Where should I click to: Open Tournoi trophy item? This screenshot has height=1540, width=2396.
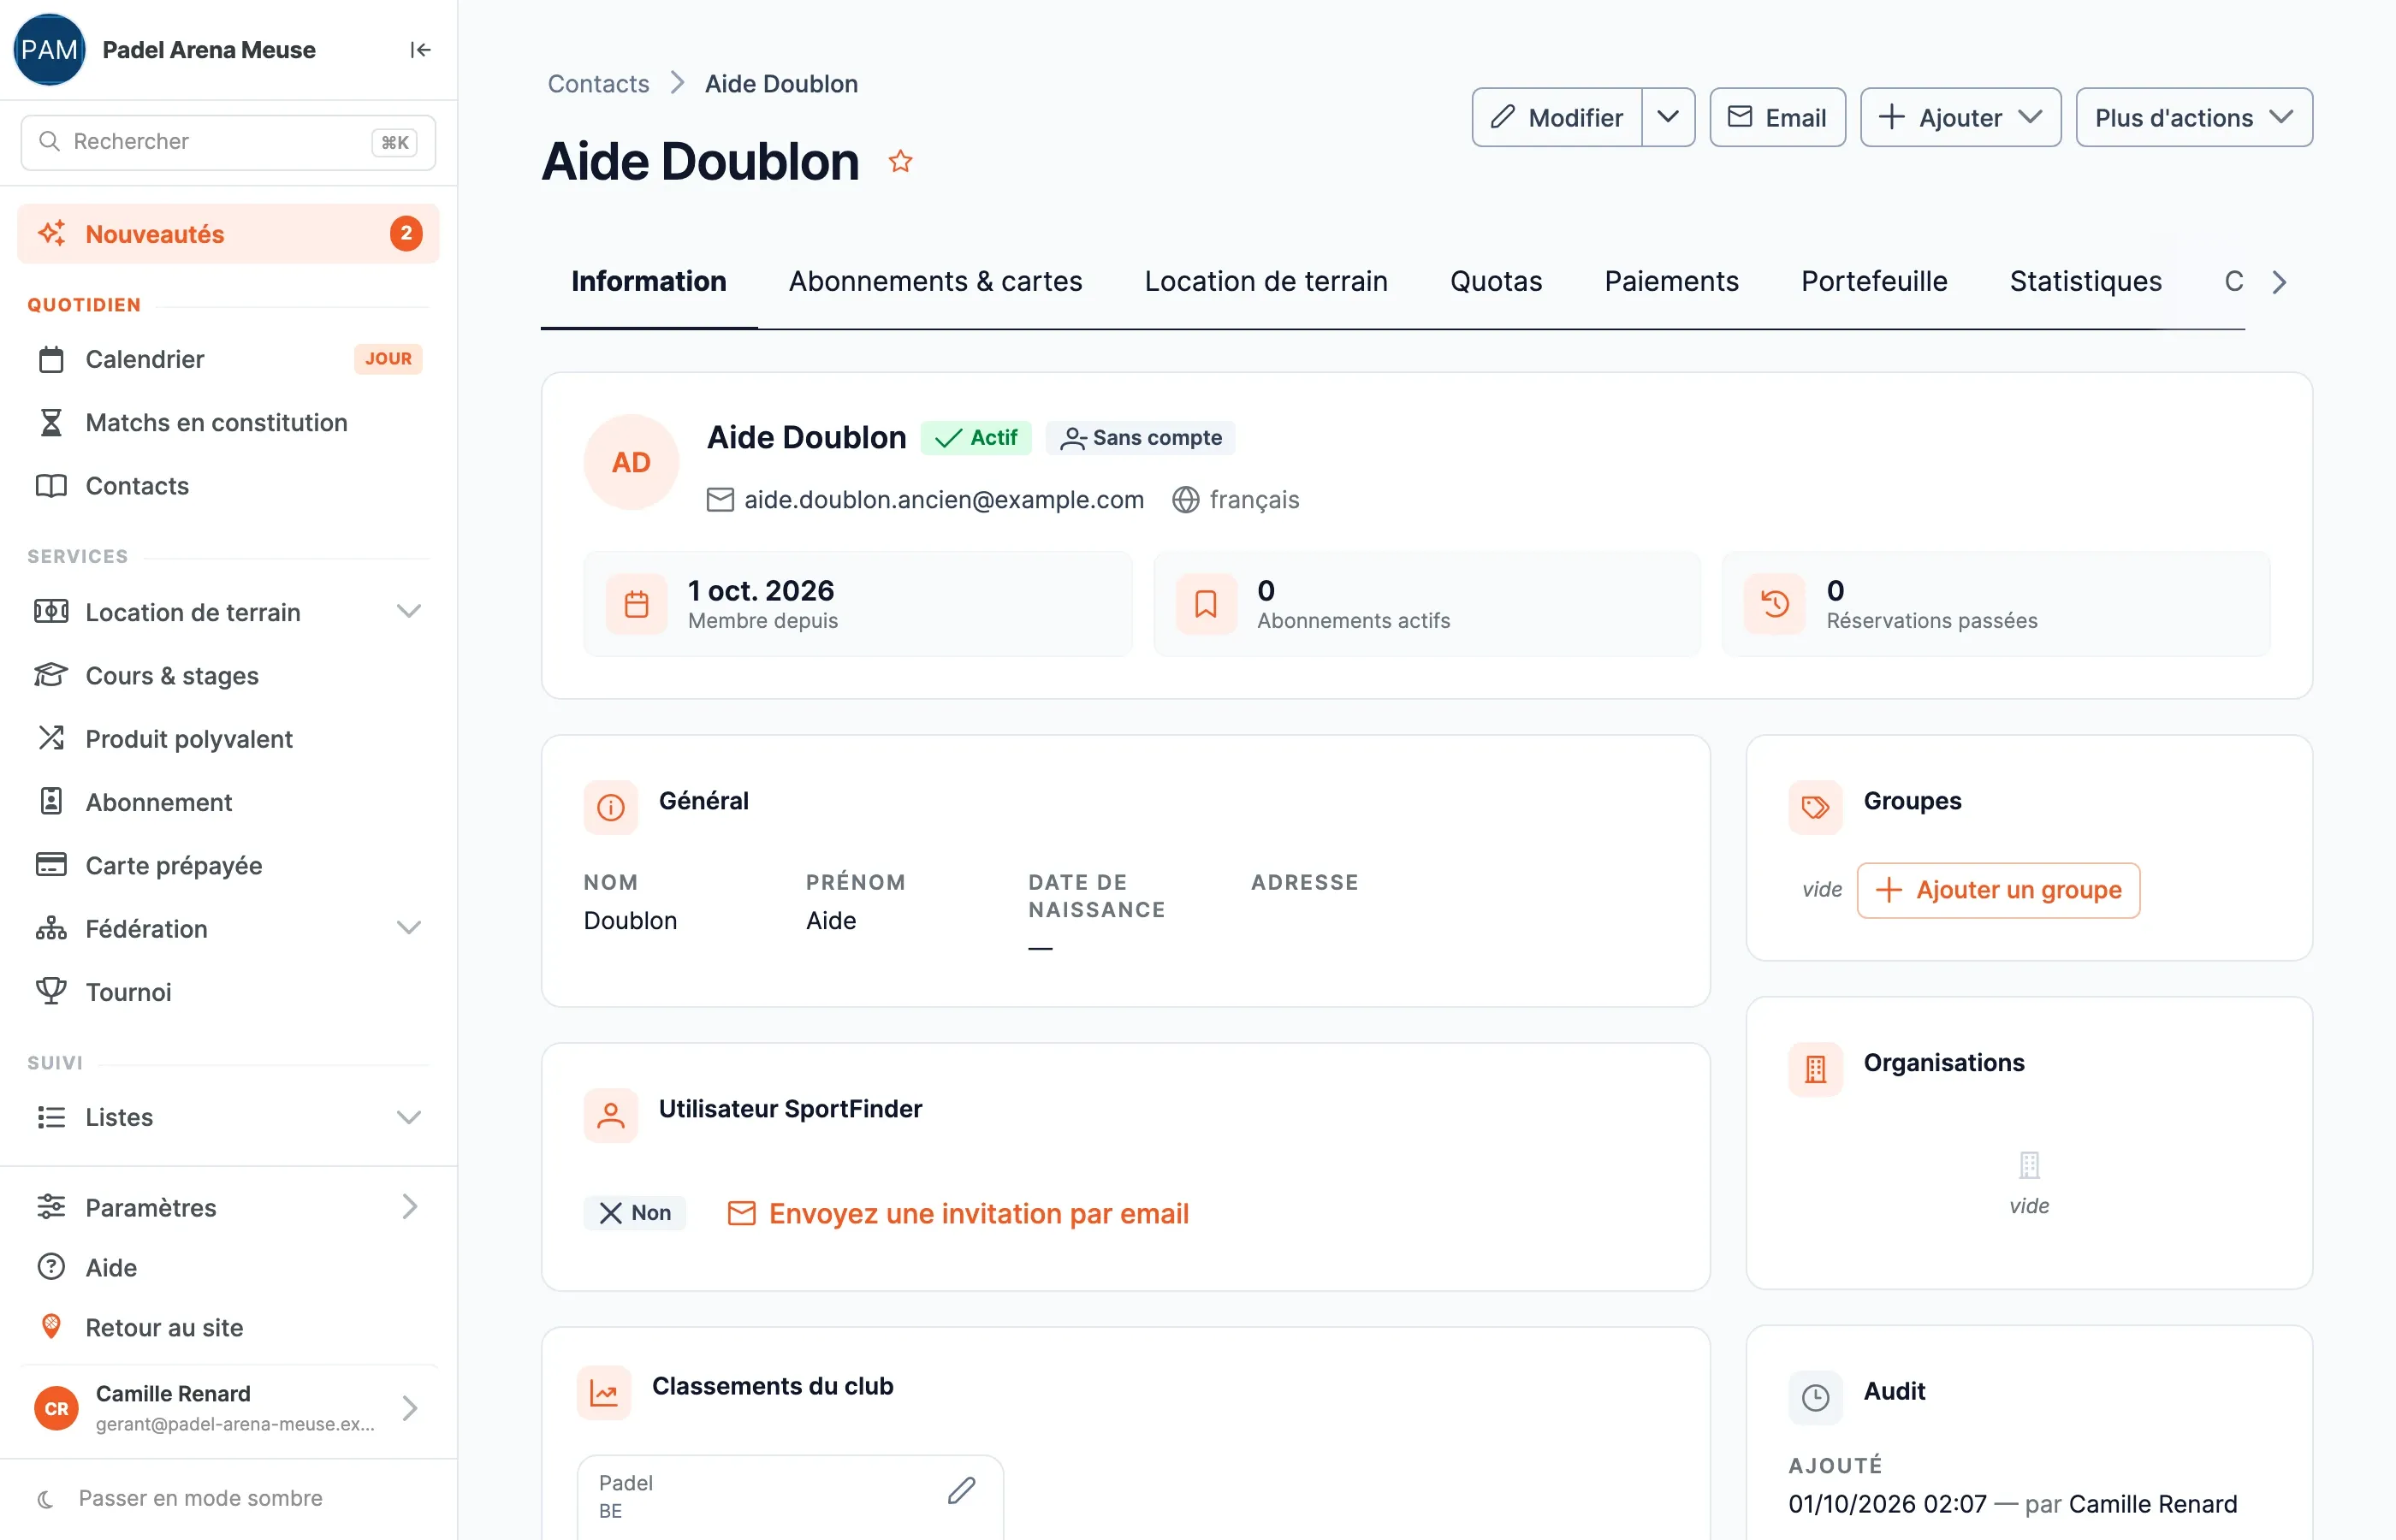click(228, 992)
